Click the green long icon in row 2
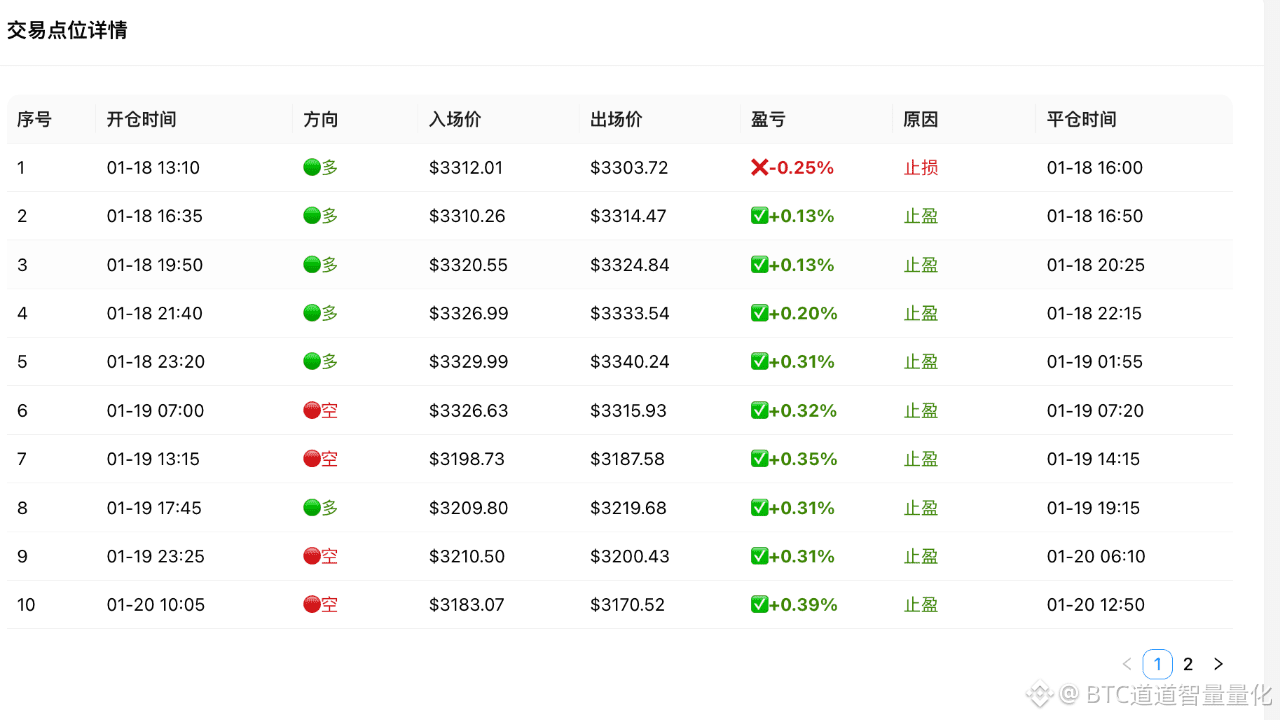 pos(311,216)
